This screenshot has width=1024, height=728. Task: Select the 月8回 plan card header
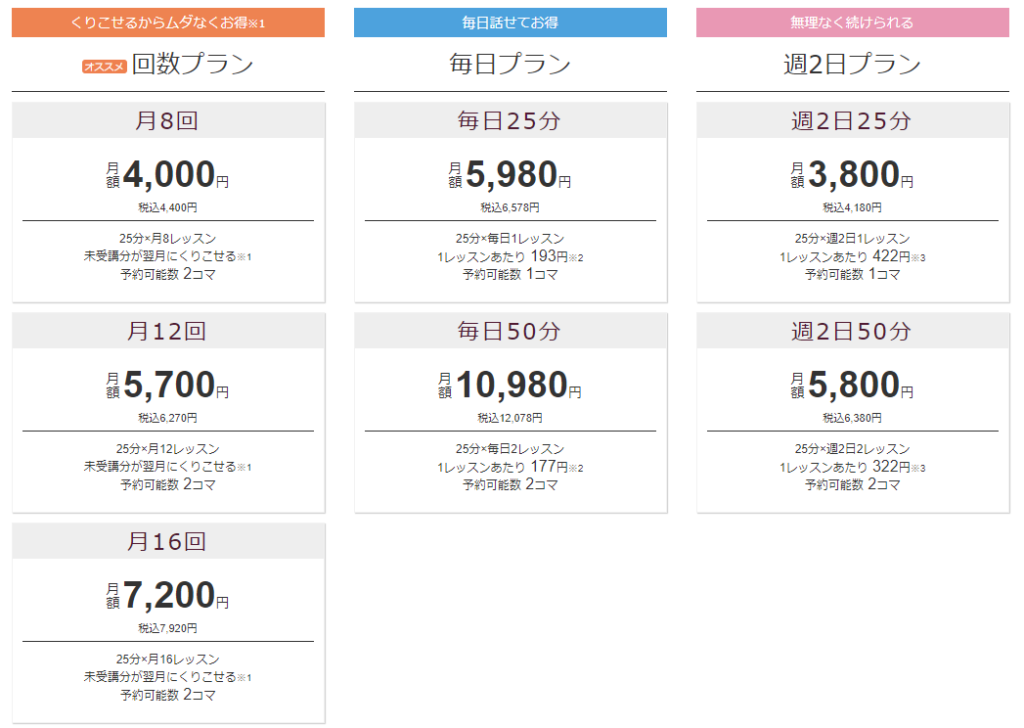tap(168, 121)
